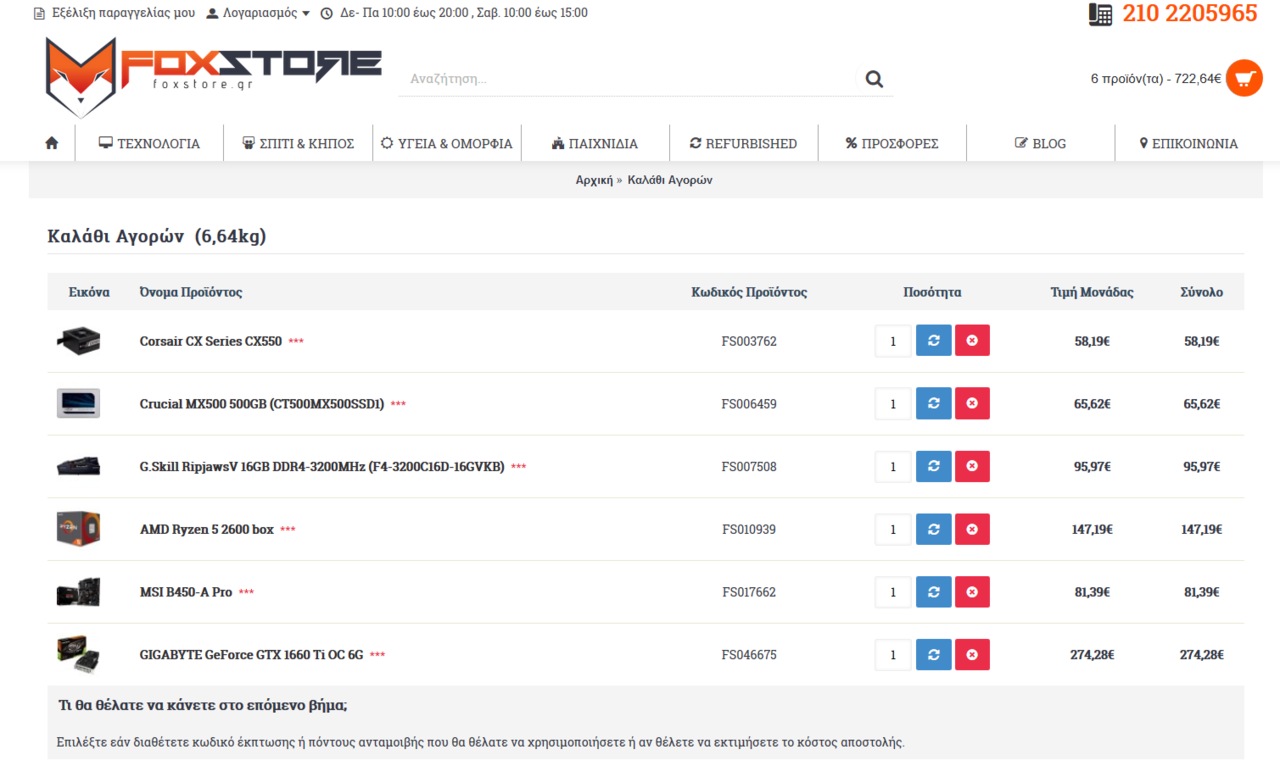Click quantity field for G.Skill RipjawsV
This screenshot has height=766, width=1280.
pyautogui.click(x=893, y=466)
